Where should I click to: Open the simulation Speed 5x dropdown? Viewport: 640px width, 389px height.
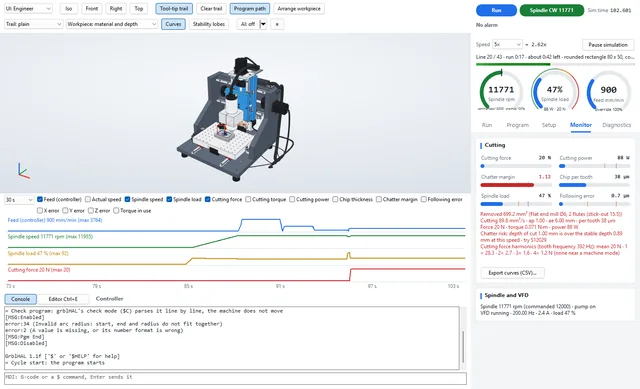507,44
